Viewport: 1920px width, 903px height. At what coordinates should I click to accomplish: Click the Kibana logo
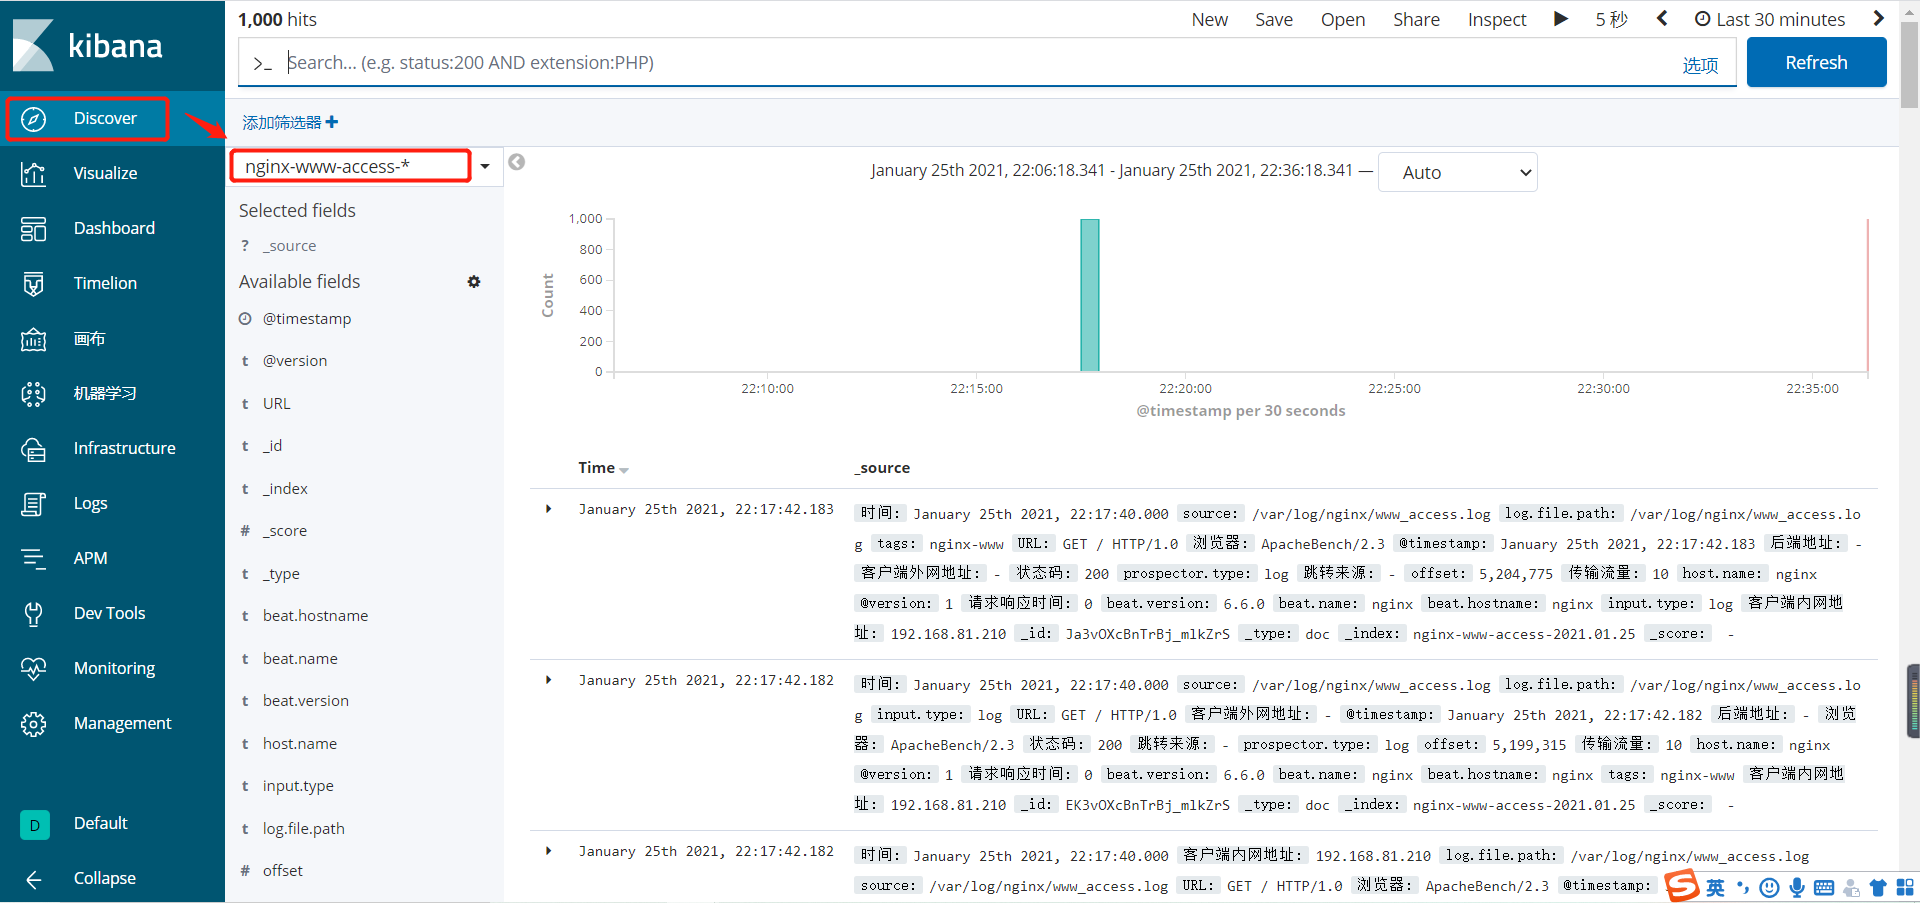pos(87,45)
